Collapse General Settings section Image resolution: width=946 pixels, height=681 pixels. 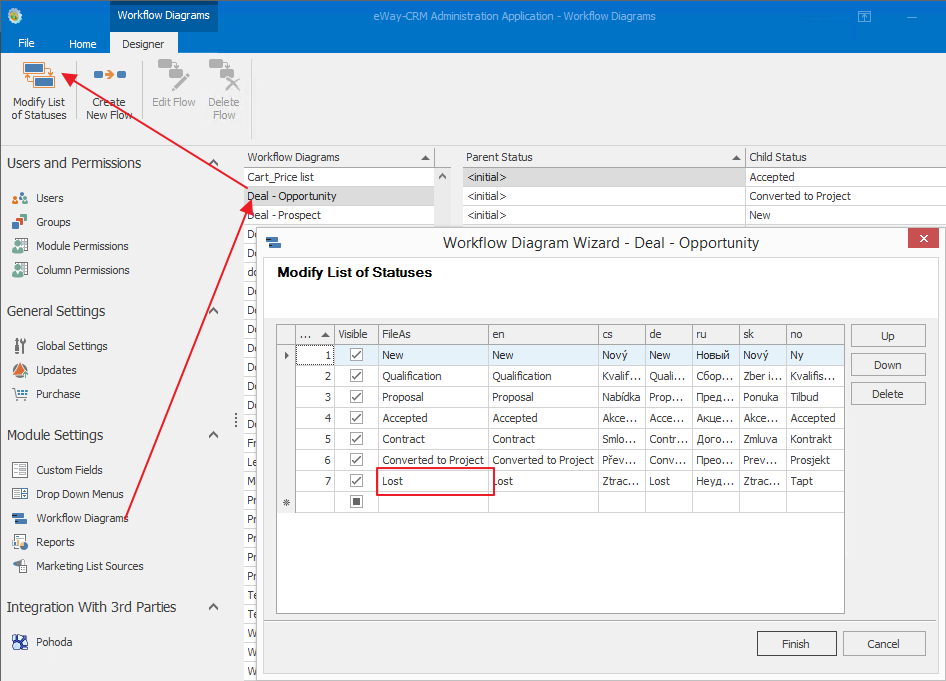coord(214,311)
